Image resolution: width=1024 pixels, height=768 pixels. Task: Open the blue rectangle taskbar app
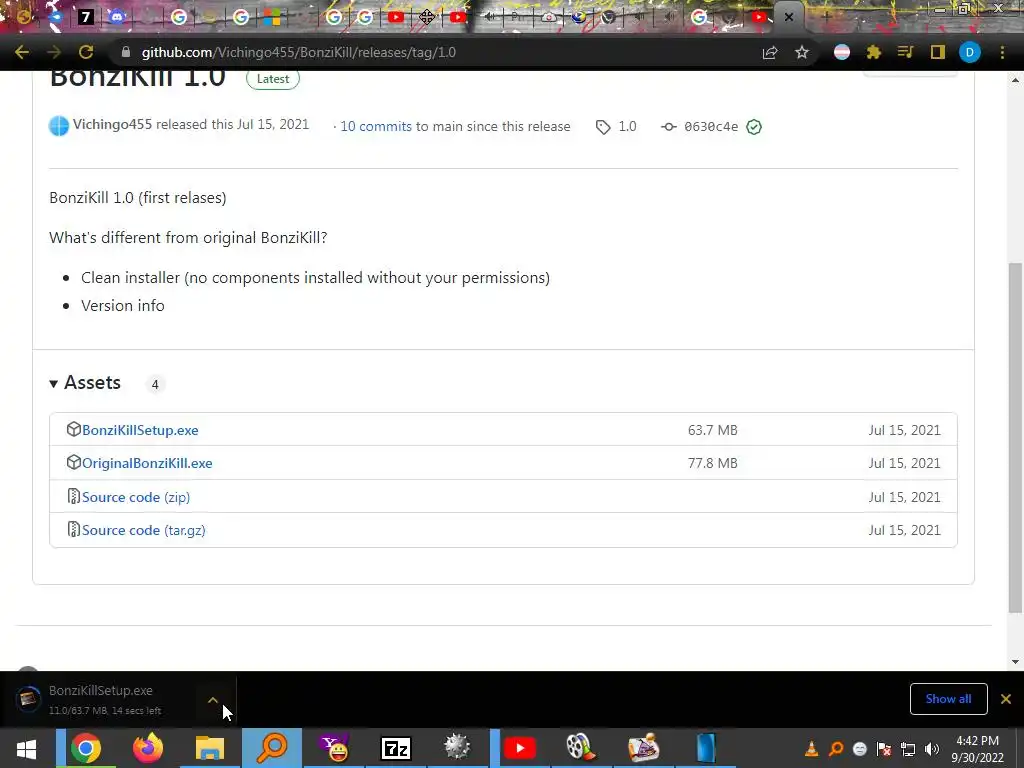[x=706, y=748]
